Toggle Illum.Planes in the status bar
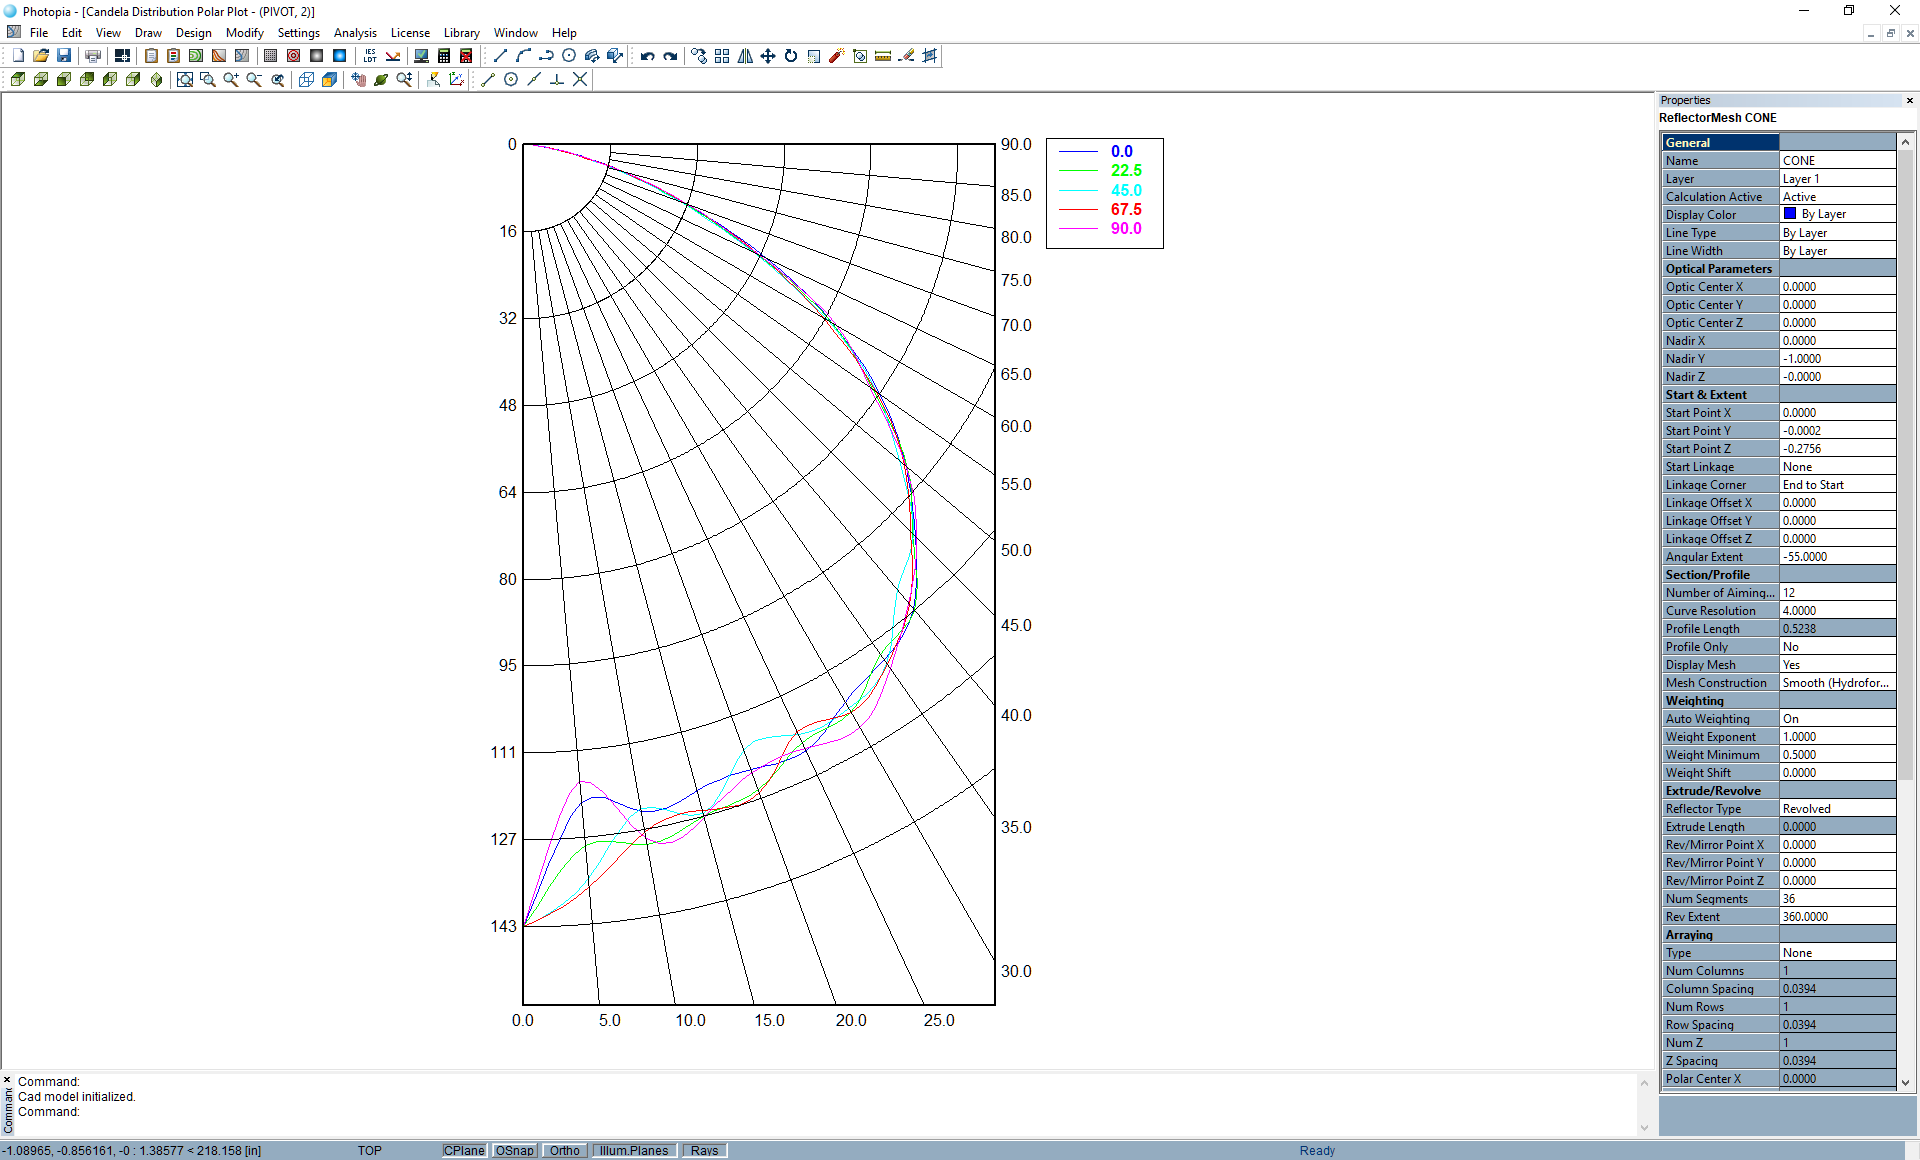The width and height of the screenshot is (1920, 1160). pyautogui.click(x=634, y=1150)
